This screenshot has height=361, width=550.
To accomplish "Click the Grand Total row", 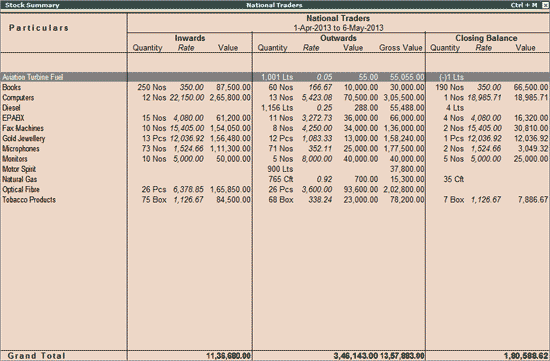I will (275, 355).
